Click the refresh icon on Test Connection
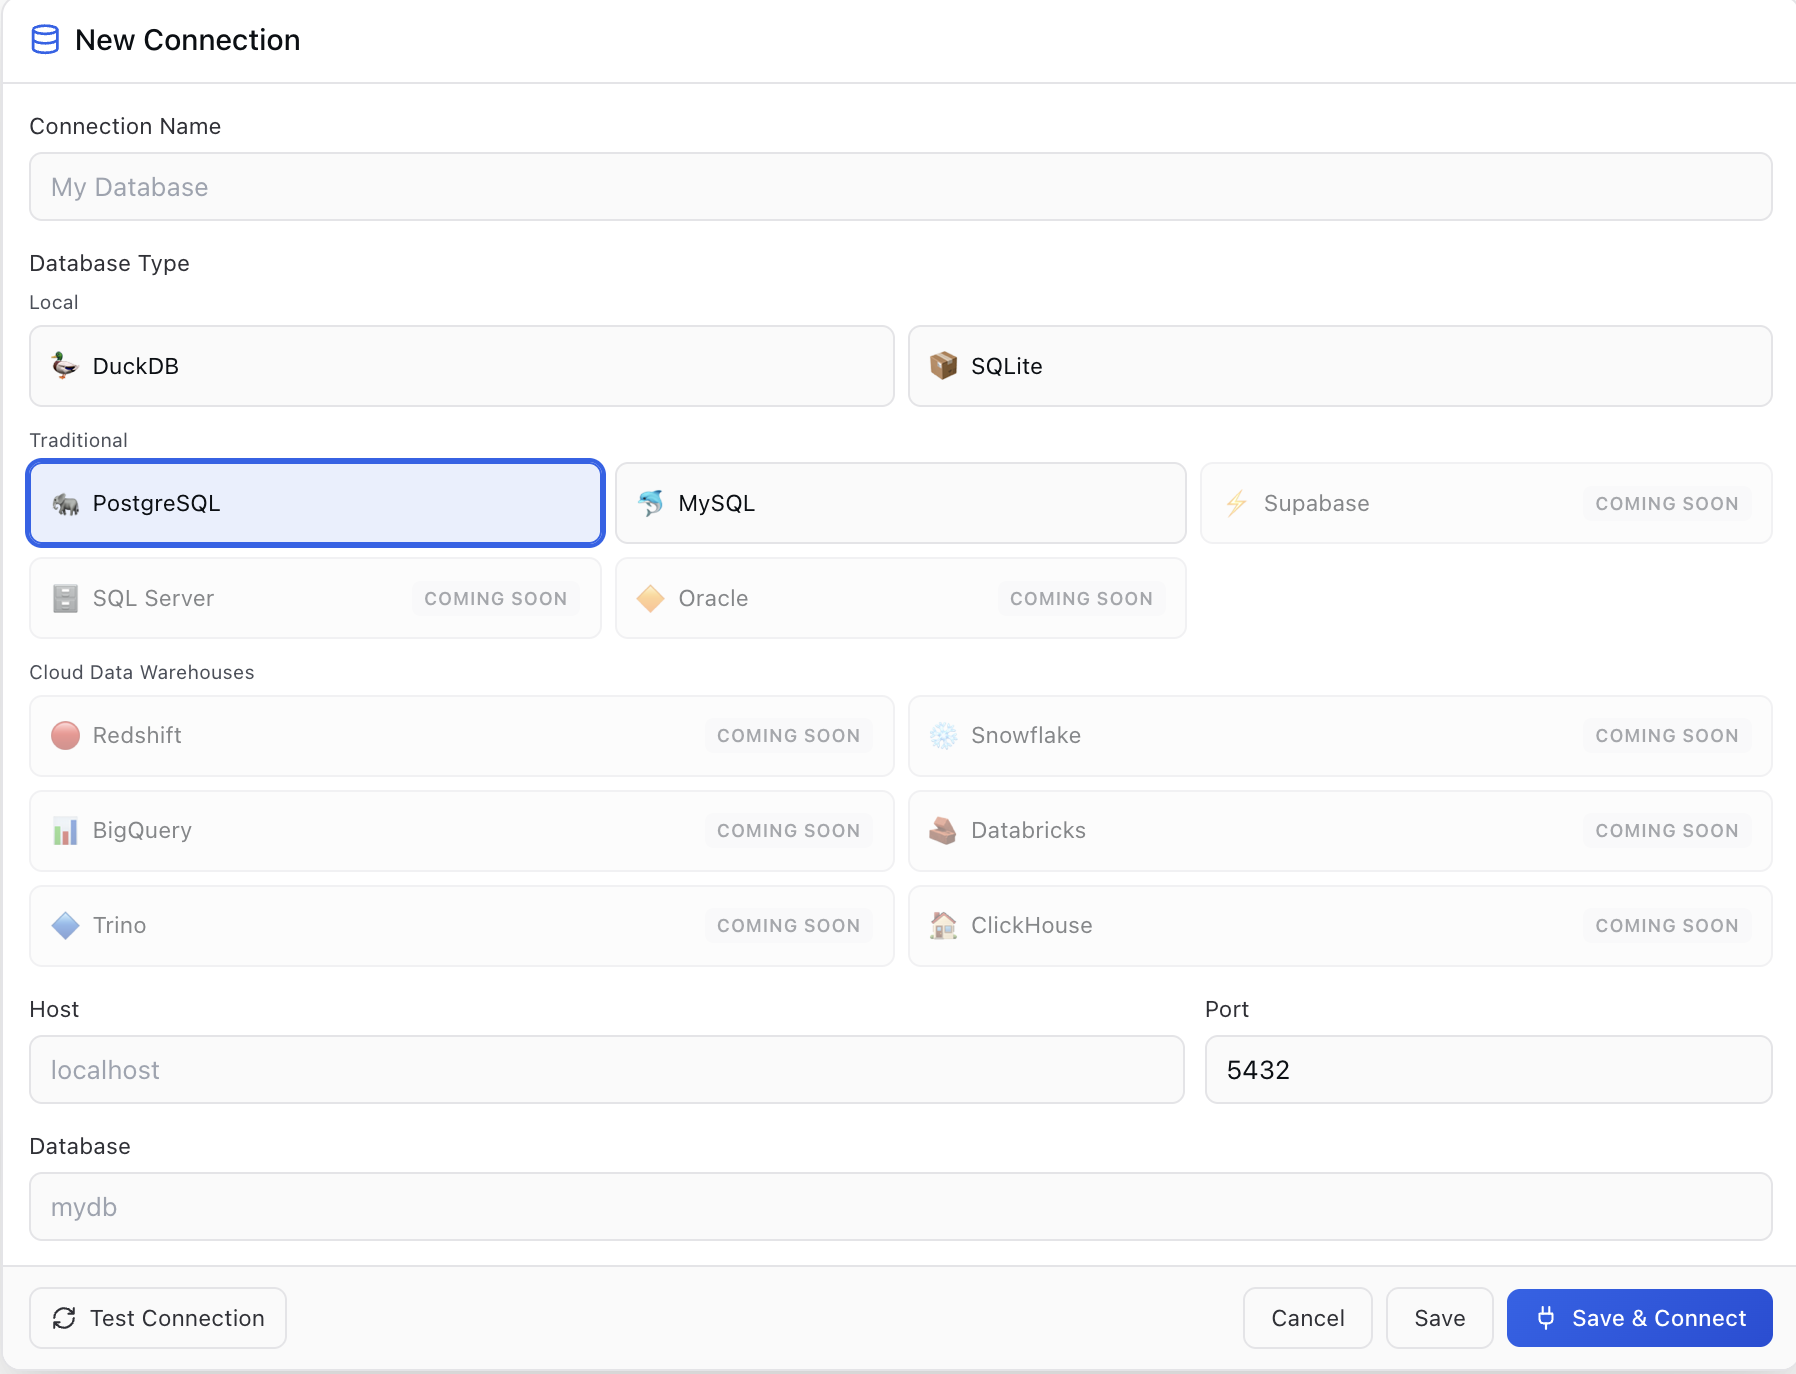Image resolution: width=1796 pixels, height=1374 pixels. [x=65, y=1318]
